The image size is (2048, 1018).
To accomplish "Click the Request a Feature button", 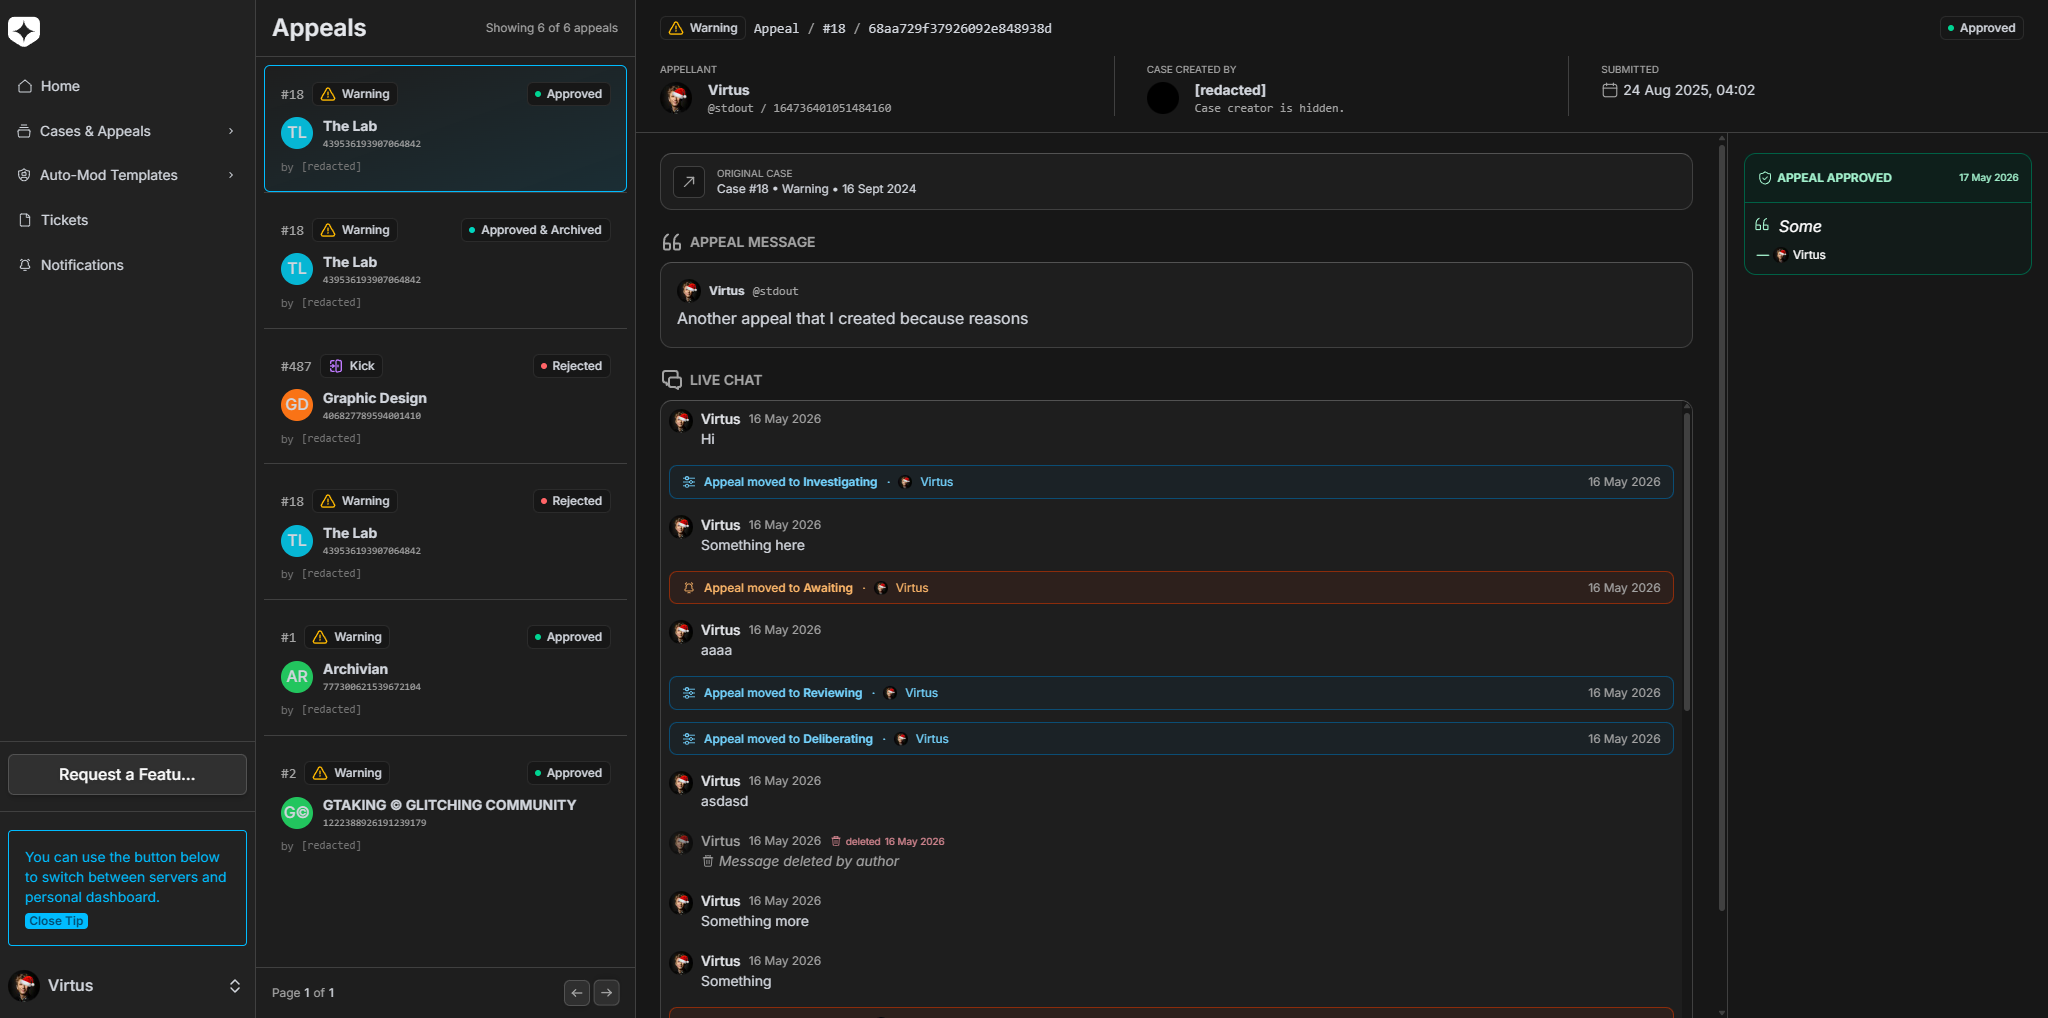I will [x=127, y=774].
